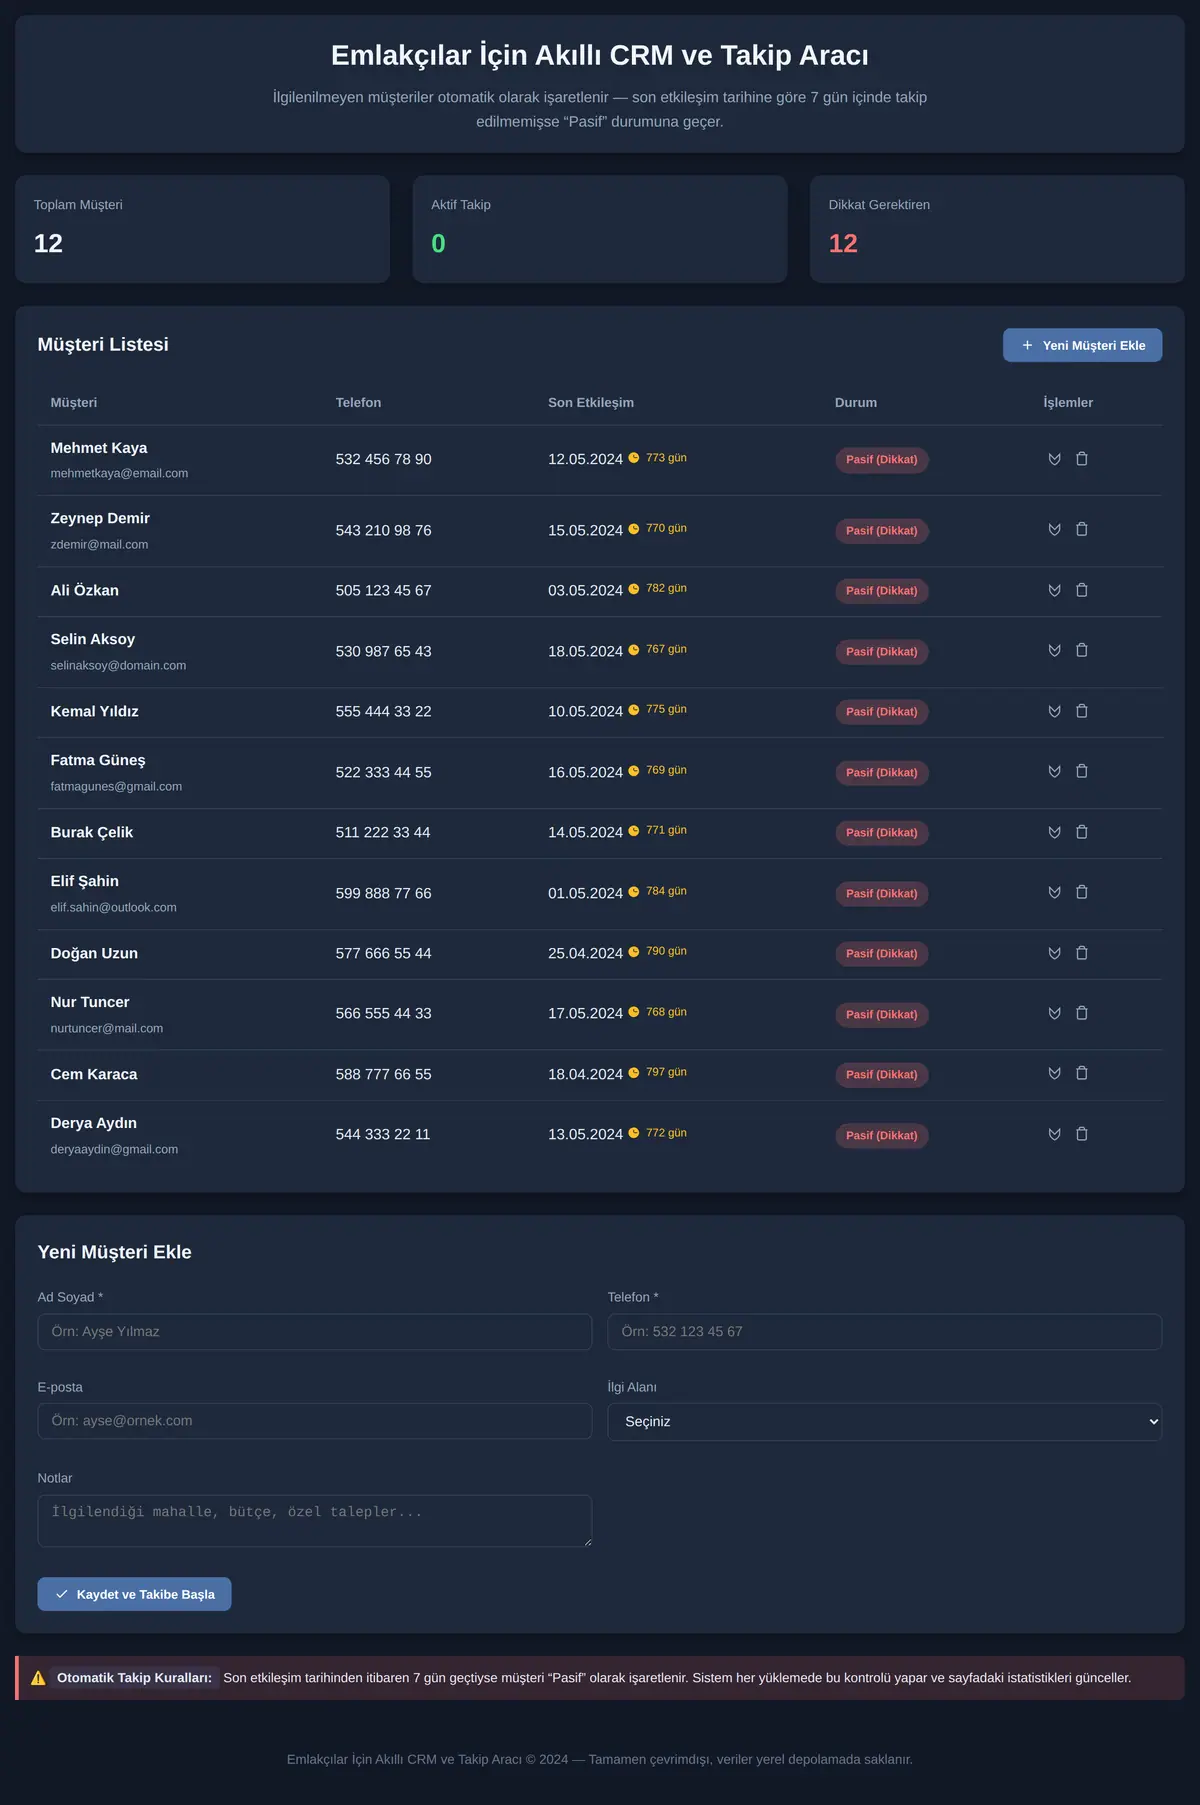The image size is (1200, 1805).
Task: Click email elif.sahin@outlook.com
Action: click(114, 907)
